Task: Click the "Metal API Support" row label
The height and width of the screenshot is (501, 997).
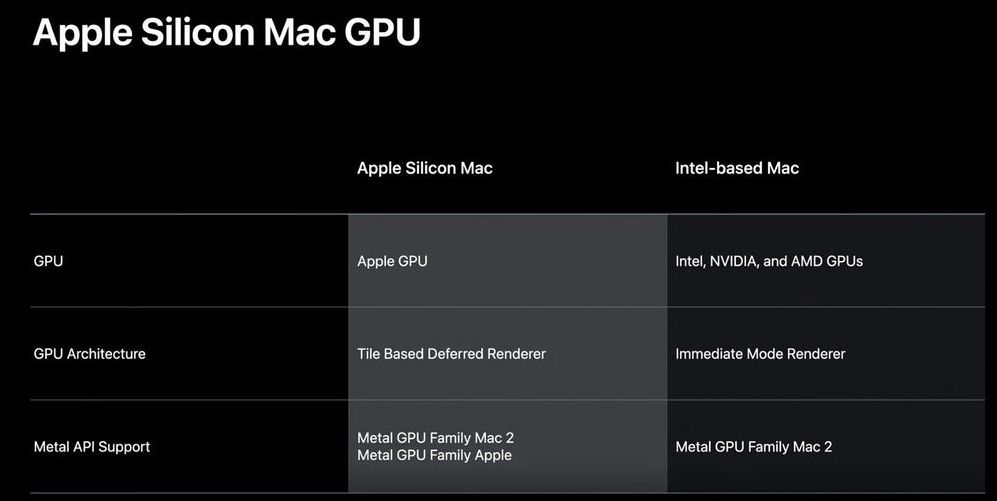Action: [x=91, y=447]
